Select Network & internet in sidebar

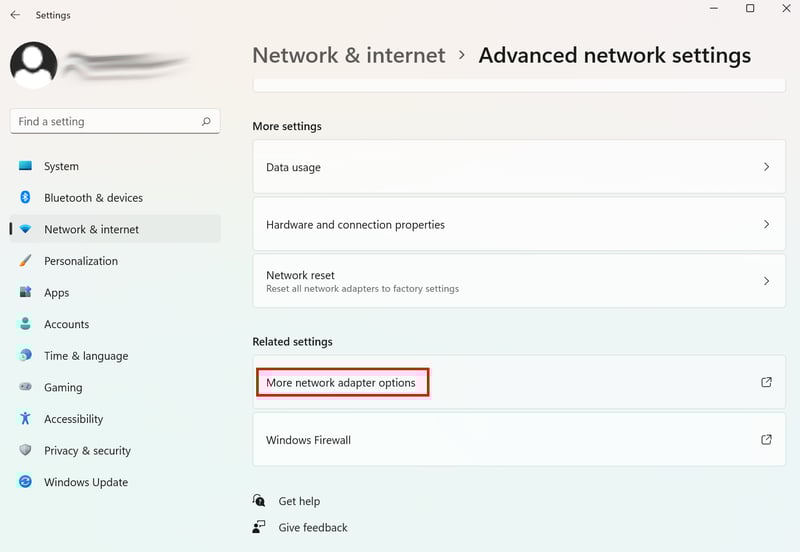pyautogui.click(x=115, y=229)
